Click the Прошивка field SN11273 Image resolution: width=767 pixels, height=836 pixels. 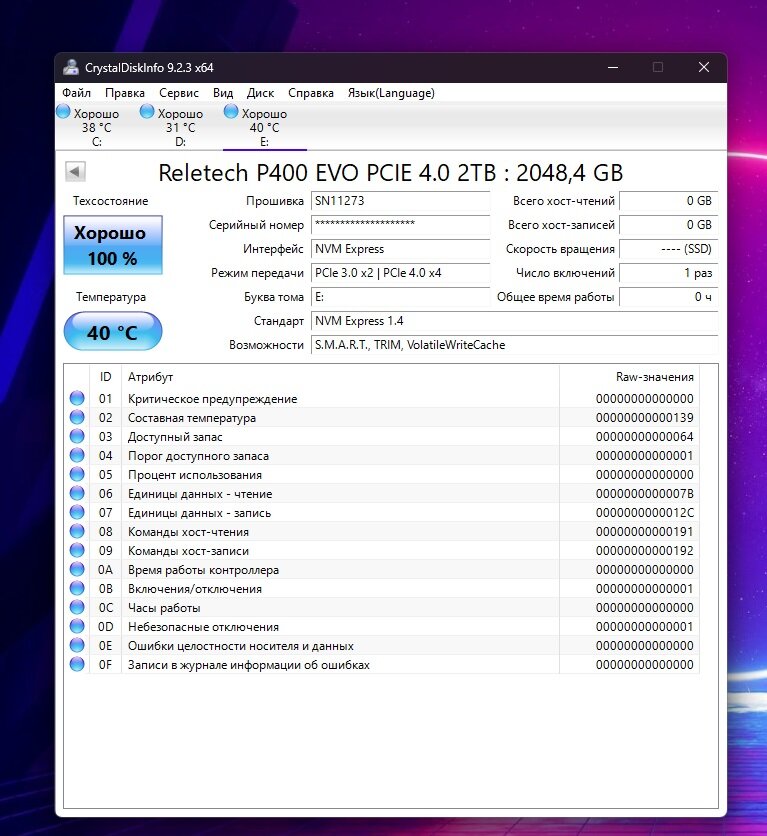click(x=400, y=201)
